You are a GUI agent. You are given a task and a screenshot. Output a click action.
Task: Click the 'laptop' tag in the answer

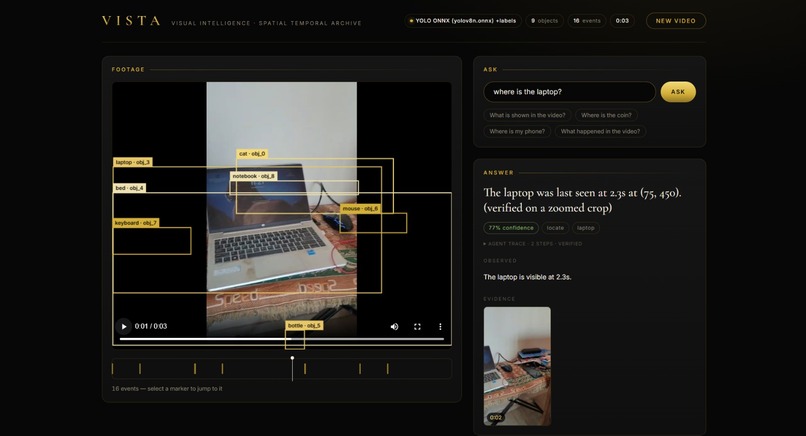pyautogui.click(x=585, y=228)
